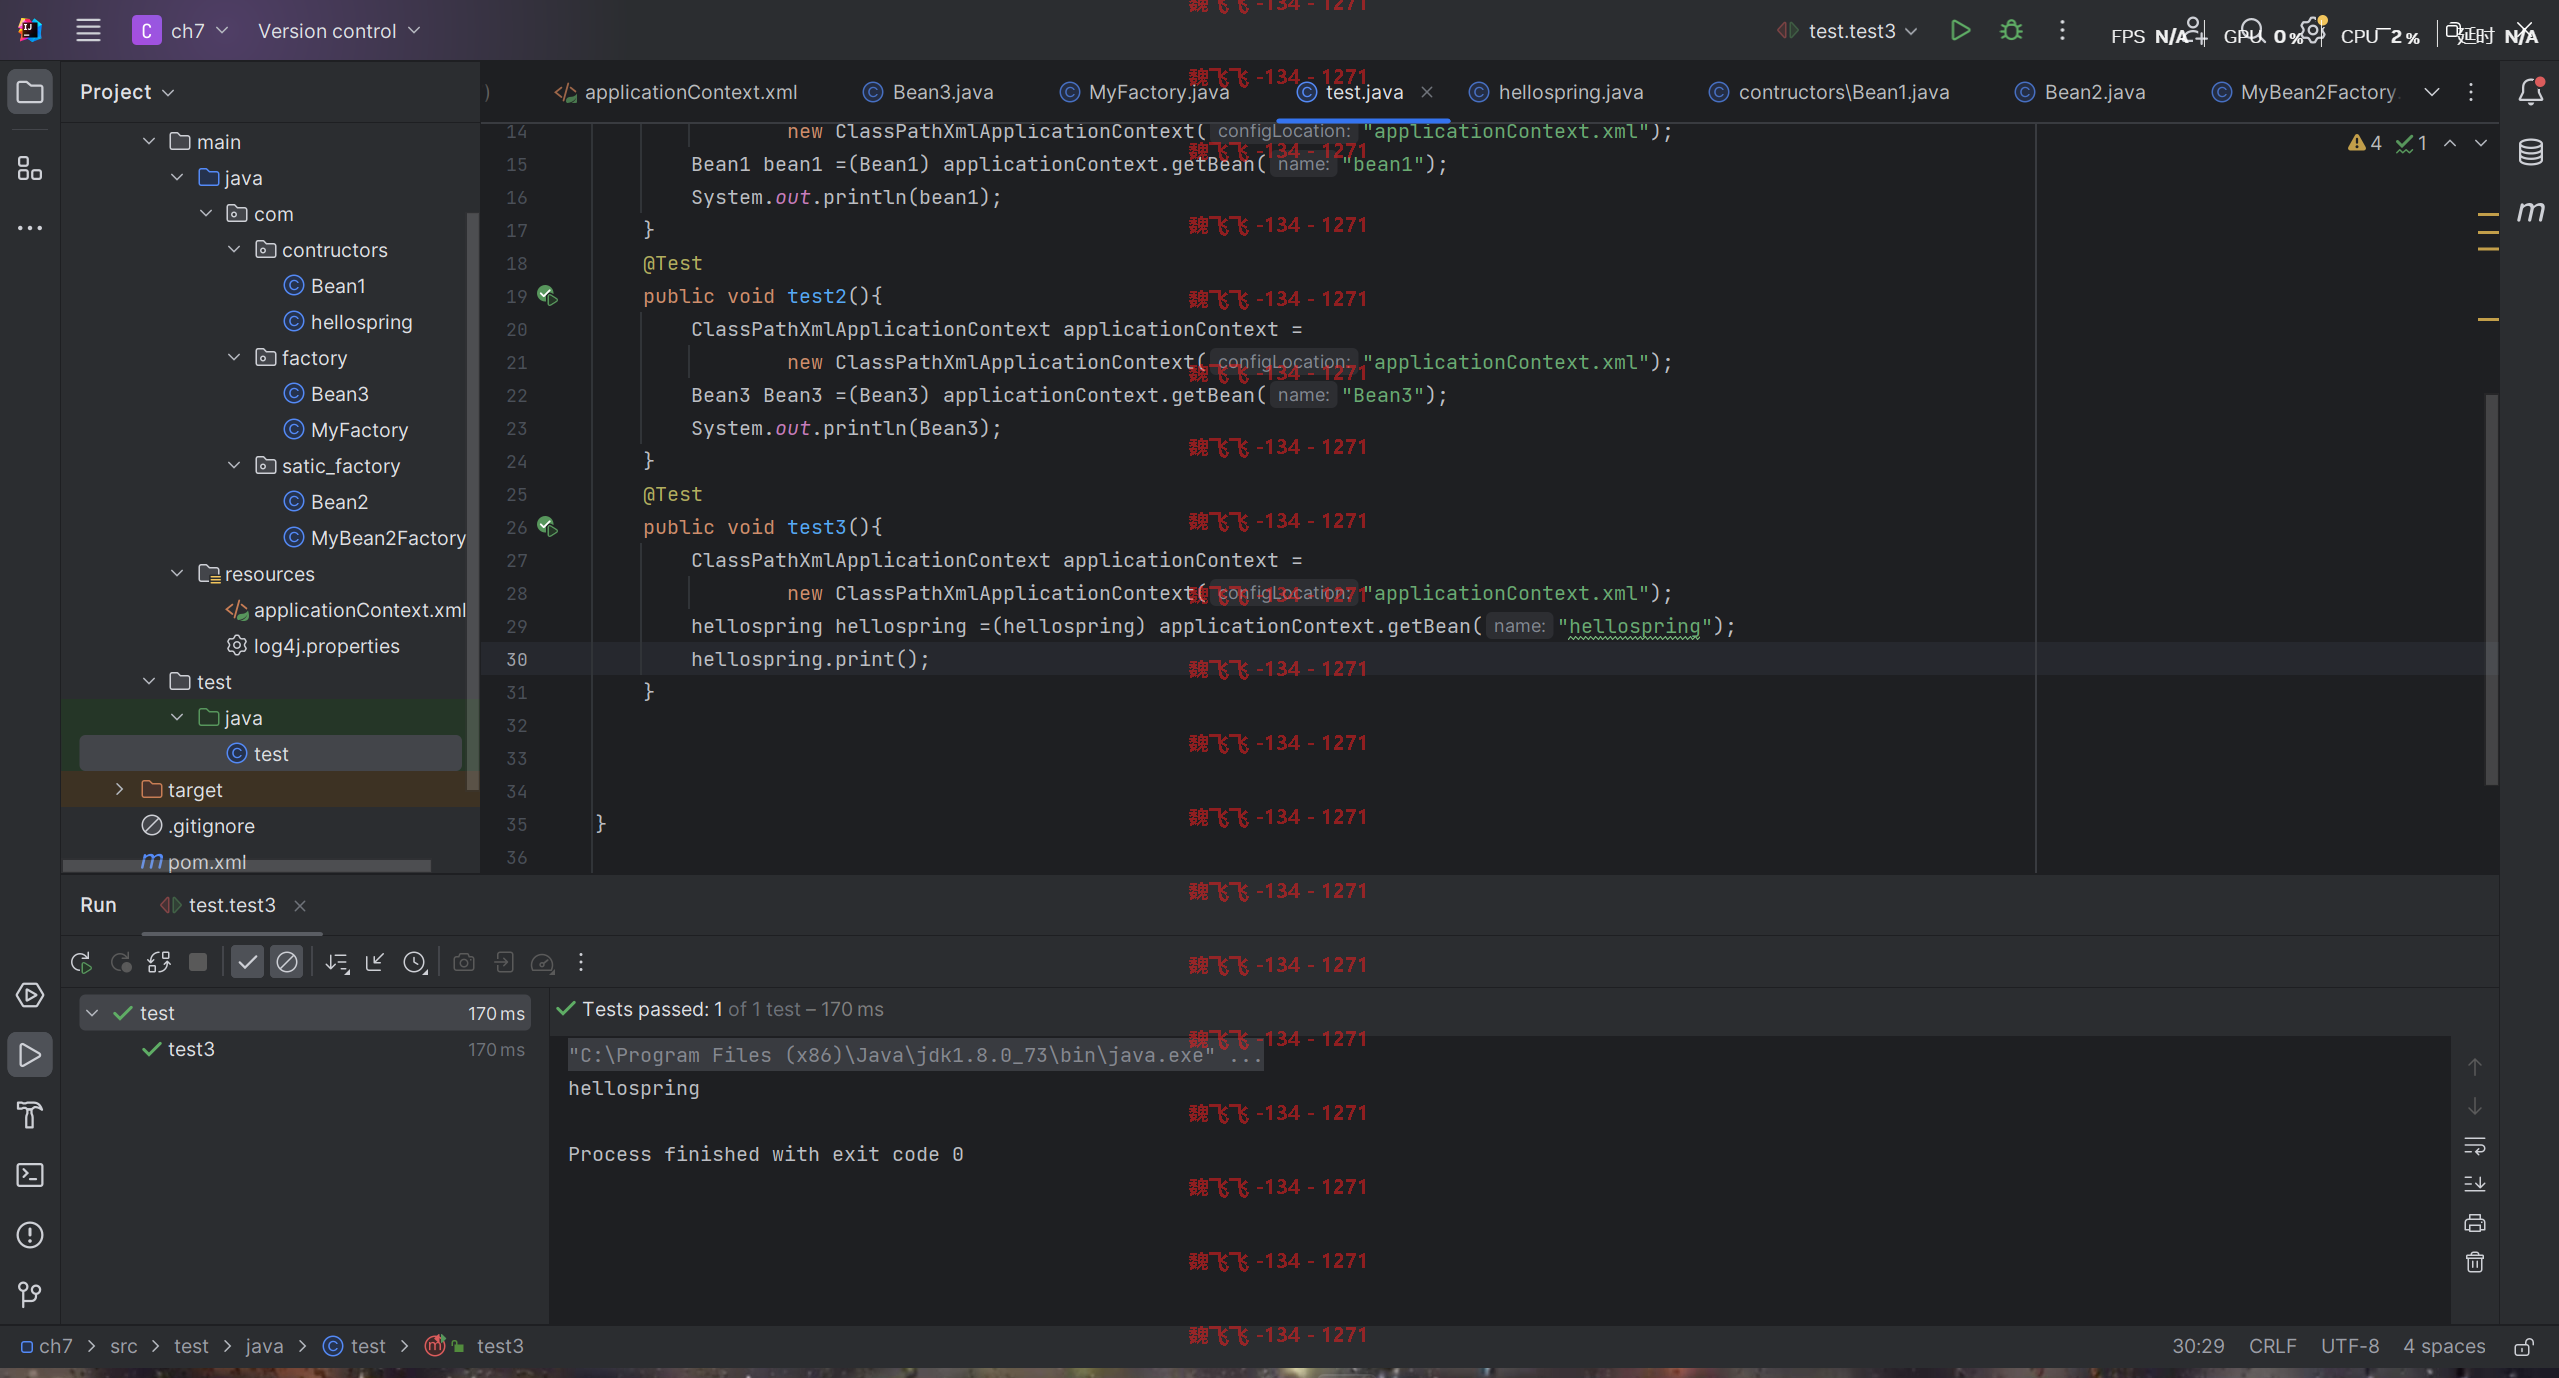Click breadcrumb src in navigation bar

click(124, 1346)
